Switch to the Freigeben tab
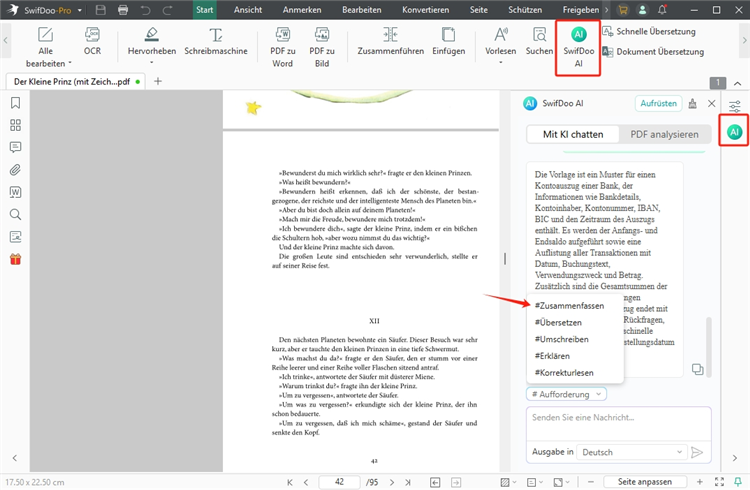Viewport: 750px width, 490px height. [581, 10]
